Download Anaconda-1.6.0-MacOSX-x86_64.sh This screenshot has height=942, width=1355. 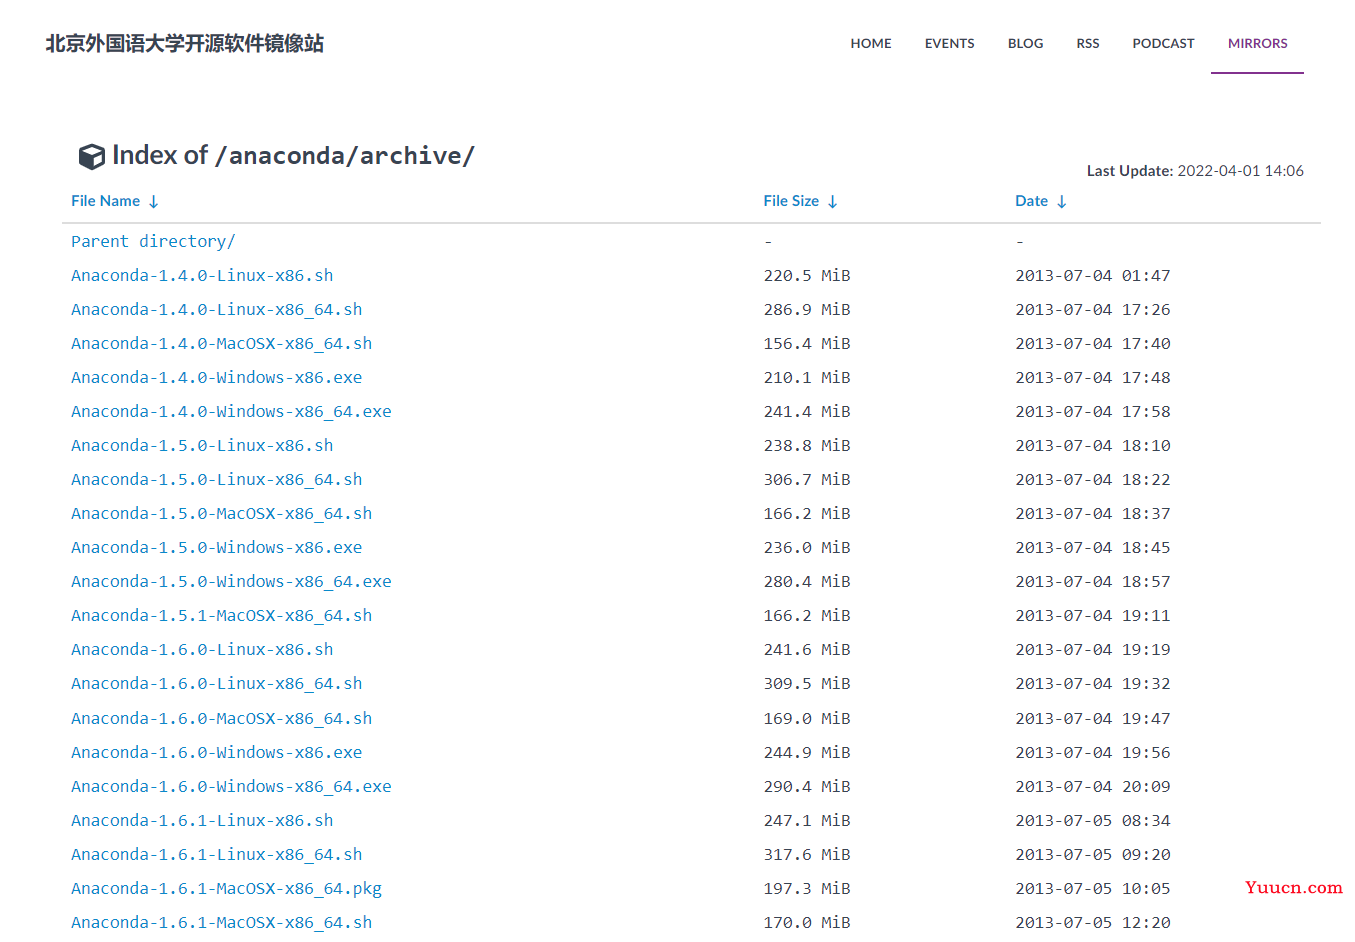tap(221, 718)
